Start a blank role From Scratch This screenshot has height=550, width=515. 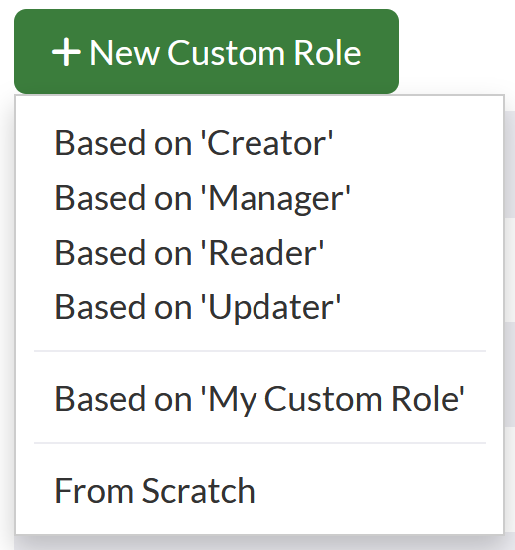point(259,491)
